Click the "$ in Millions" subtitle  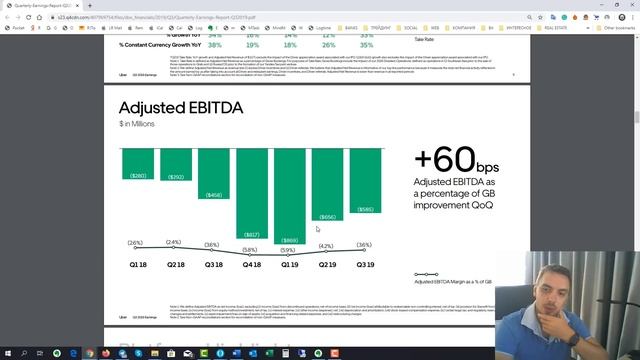137,124
